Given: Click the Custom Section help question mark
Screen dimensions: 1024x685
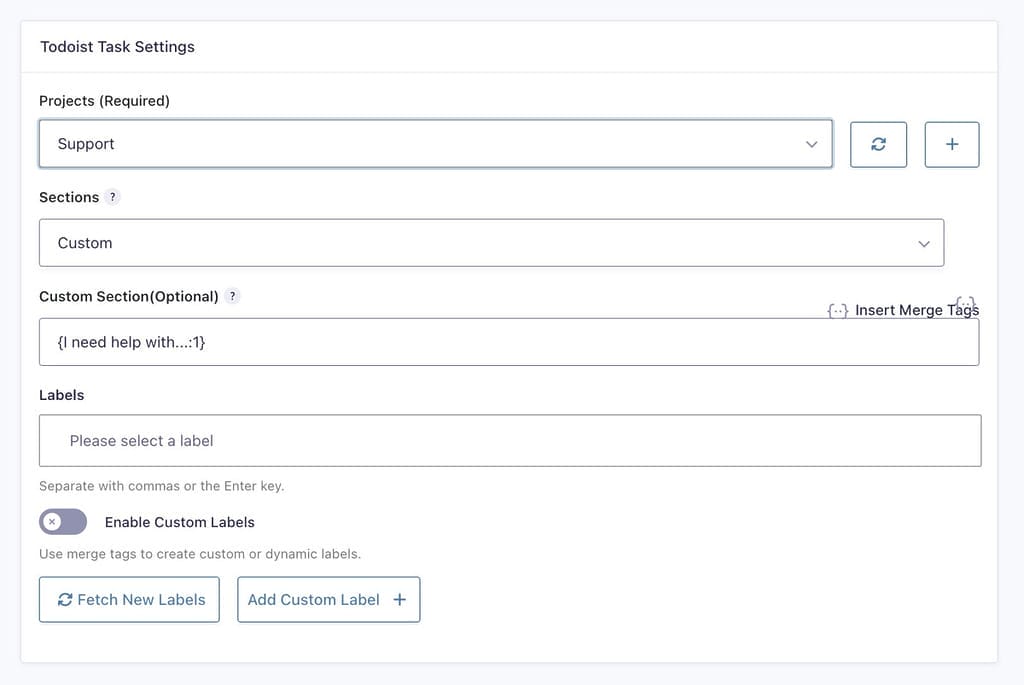Looking at the screenshot, I should [232, 296].
